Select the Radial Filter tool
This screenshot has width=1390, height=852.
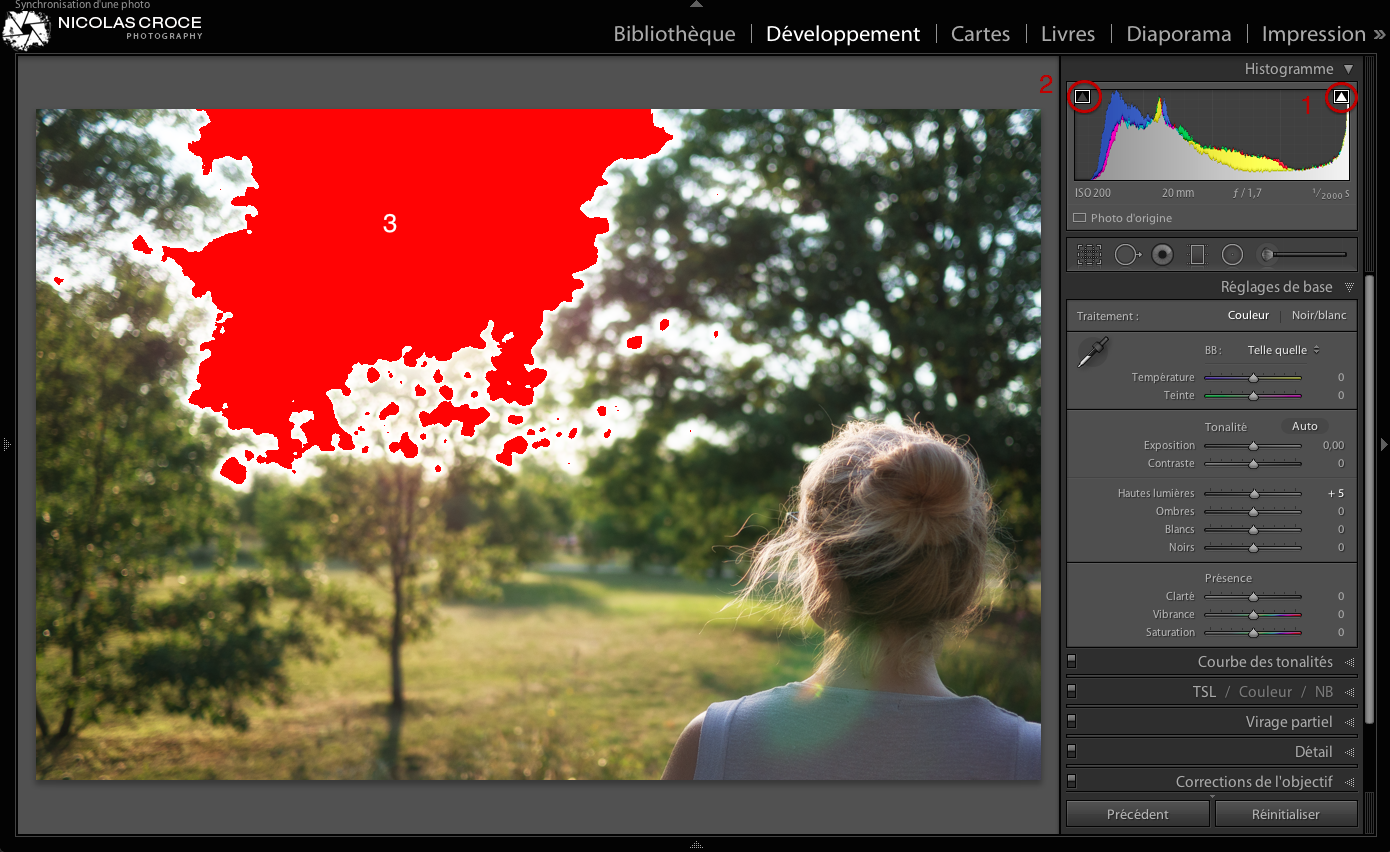point(1232,254)
